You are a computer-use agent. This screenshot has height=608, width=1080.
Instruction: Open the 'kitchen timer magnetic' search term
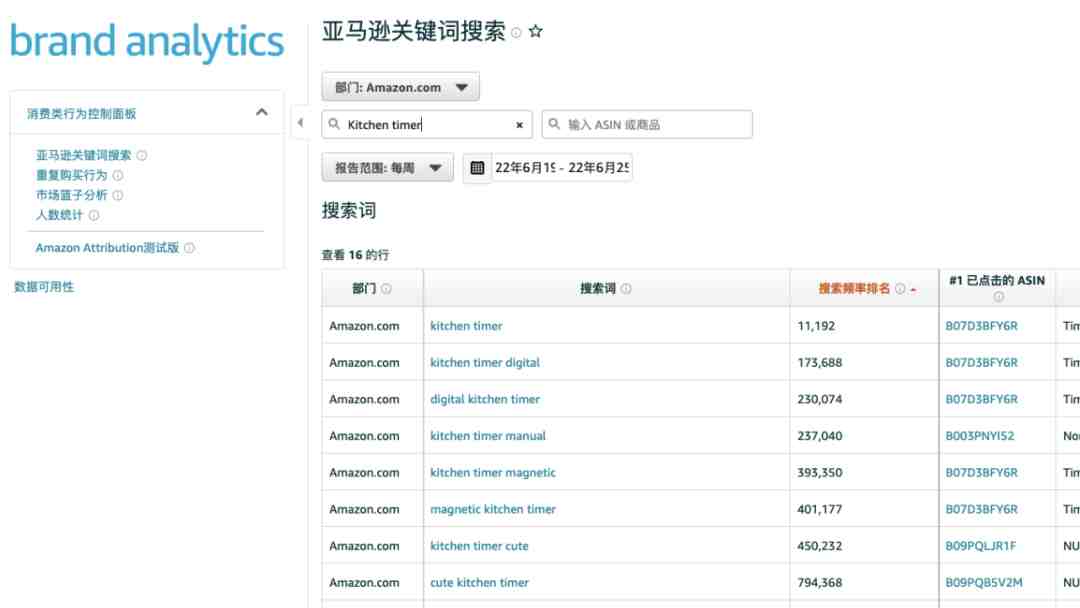(492, 472)
